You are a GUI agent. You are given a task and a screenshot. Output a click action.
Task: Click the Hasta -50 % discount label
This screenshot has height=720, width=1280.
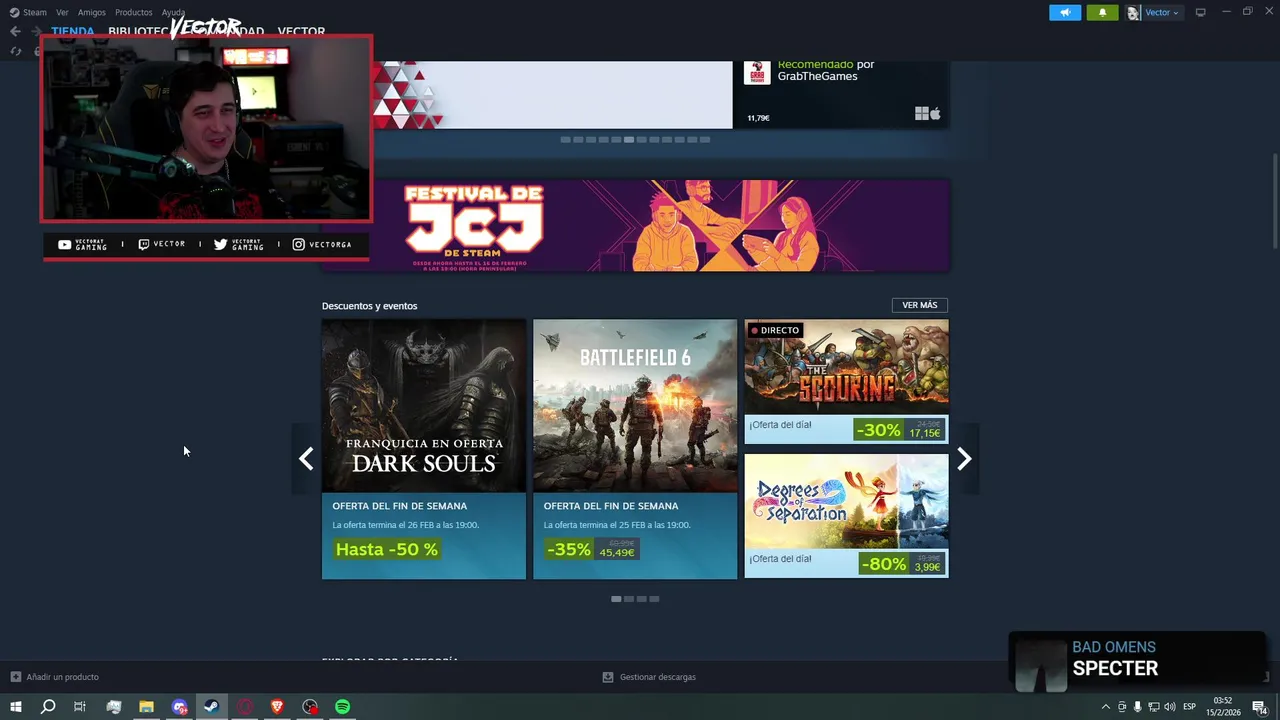pos(386,549)
